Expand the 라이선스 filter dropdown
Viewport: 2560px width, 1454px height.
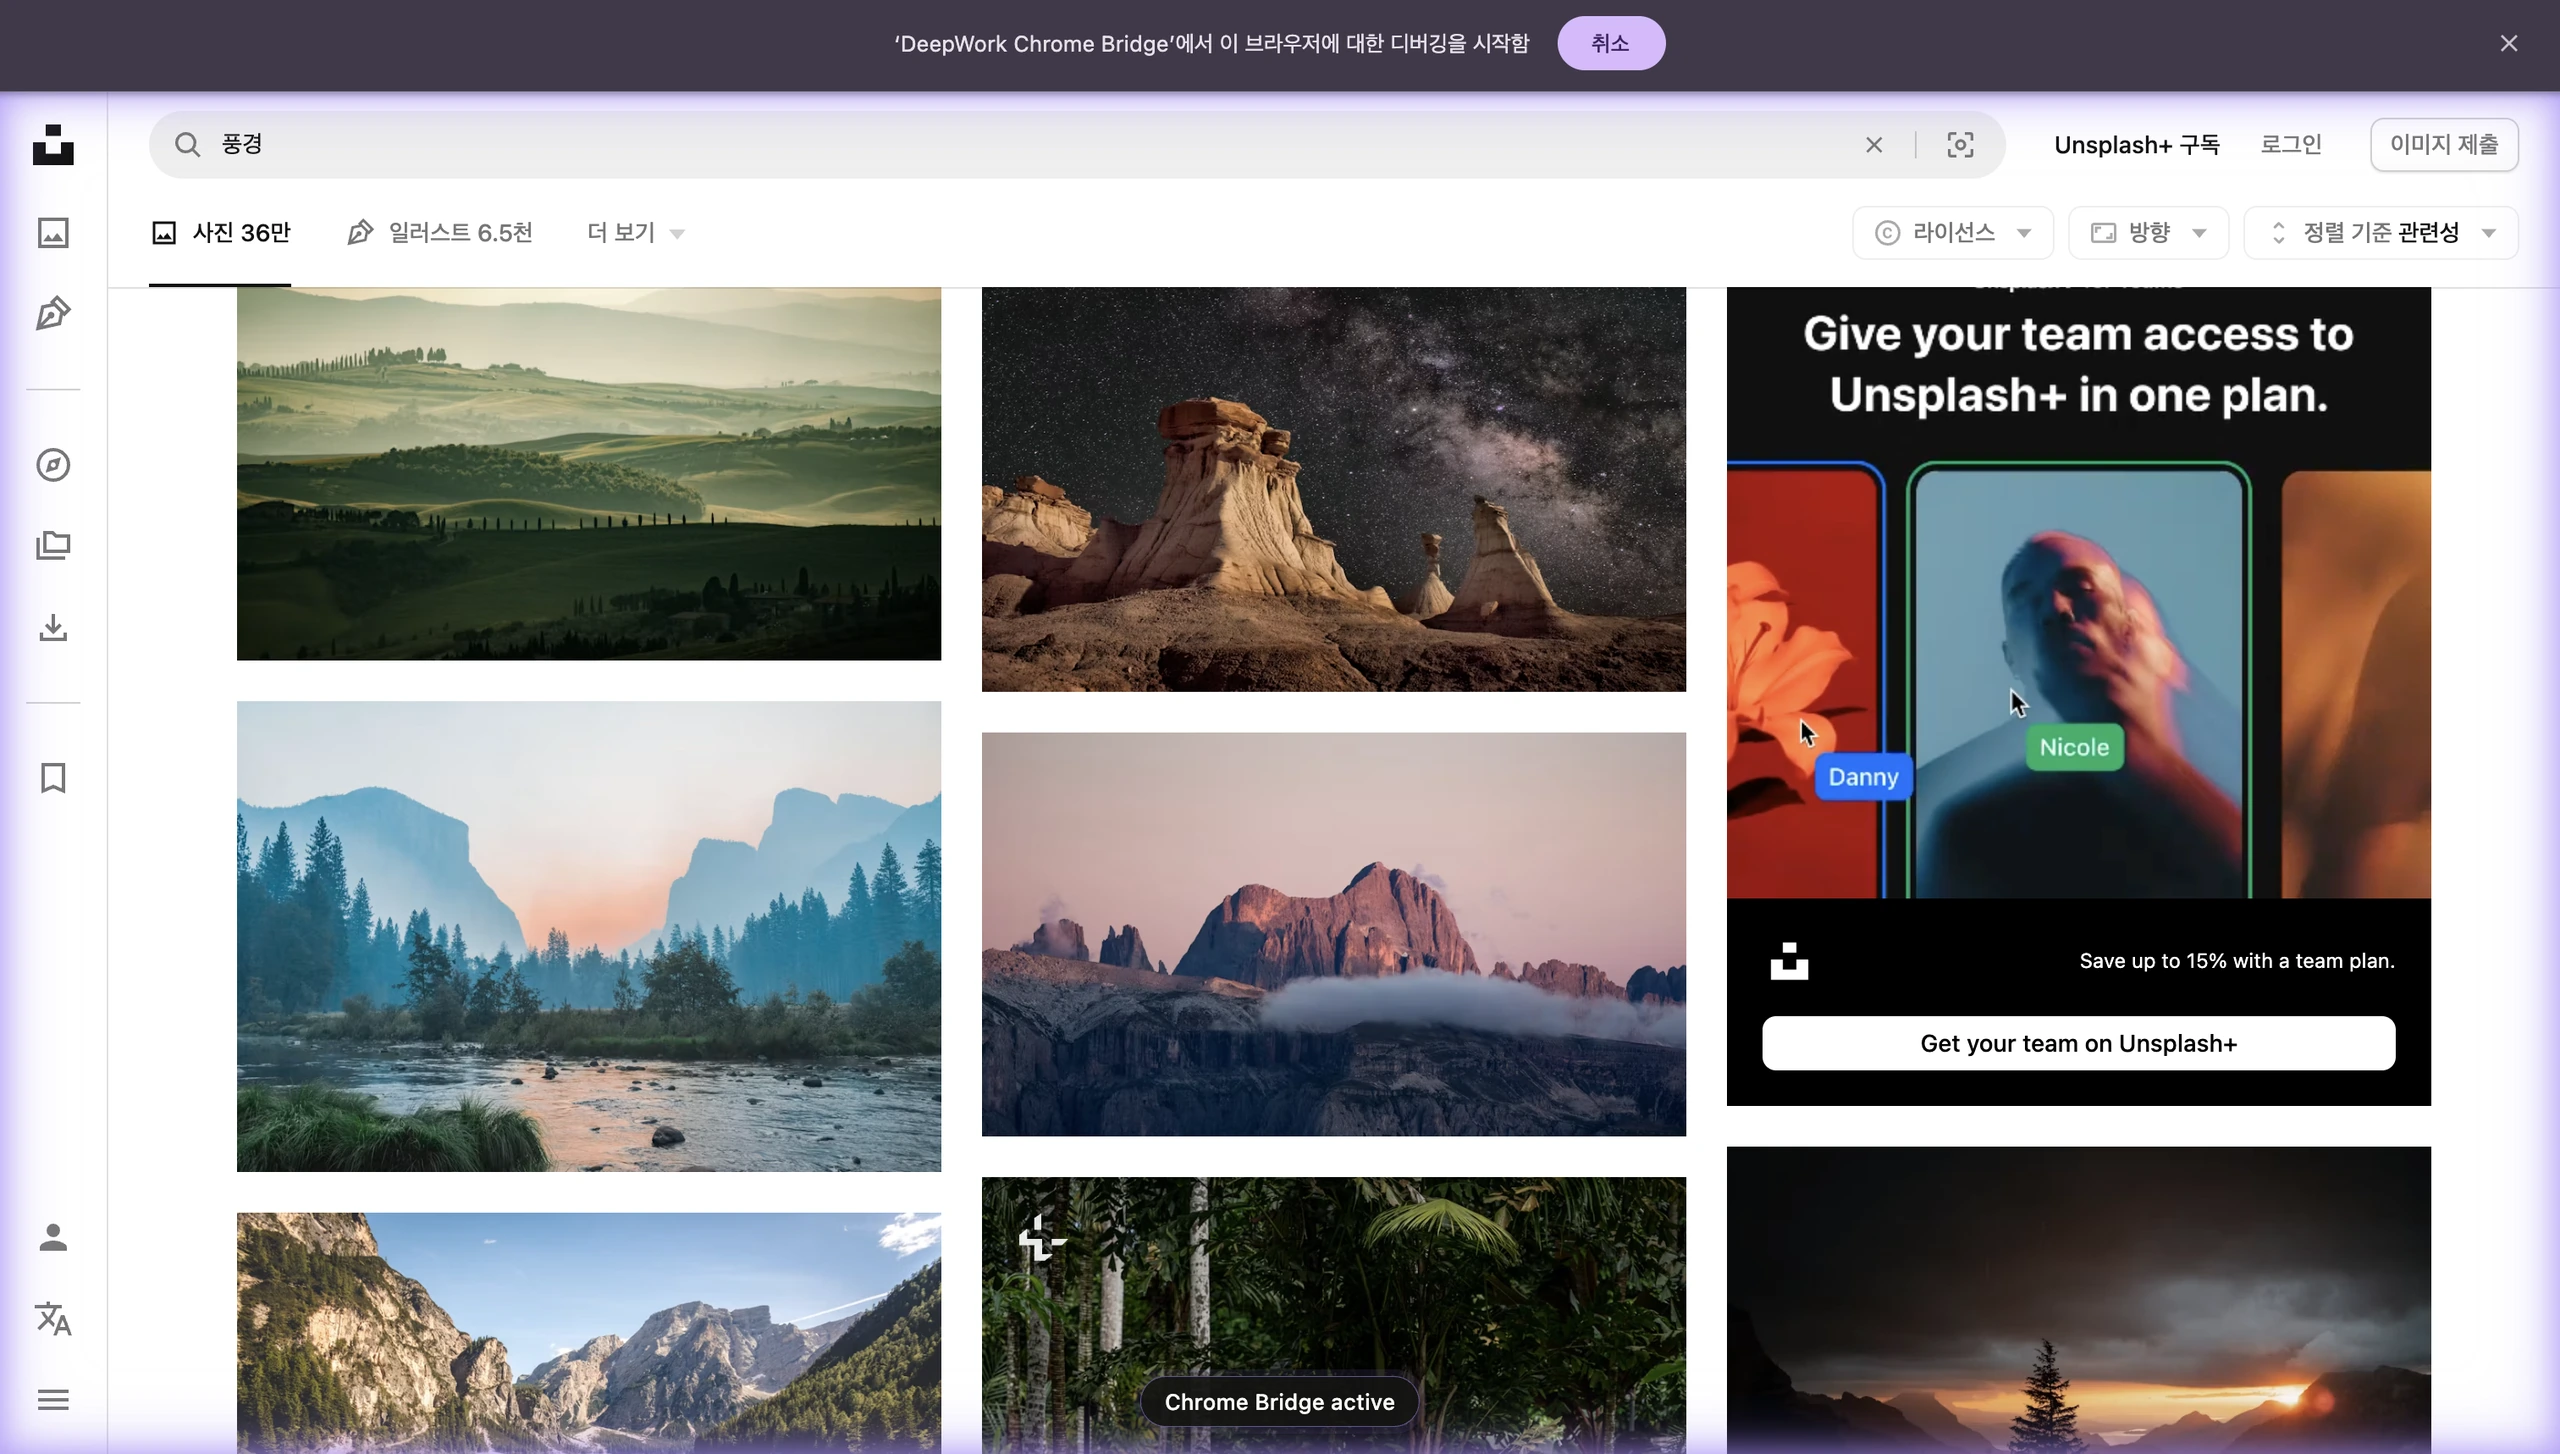(x=1952, y=233)
